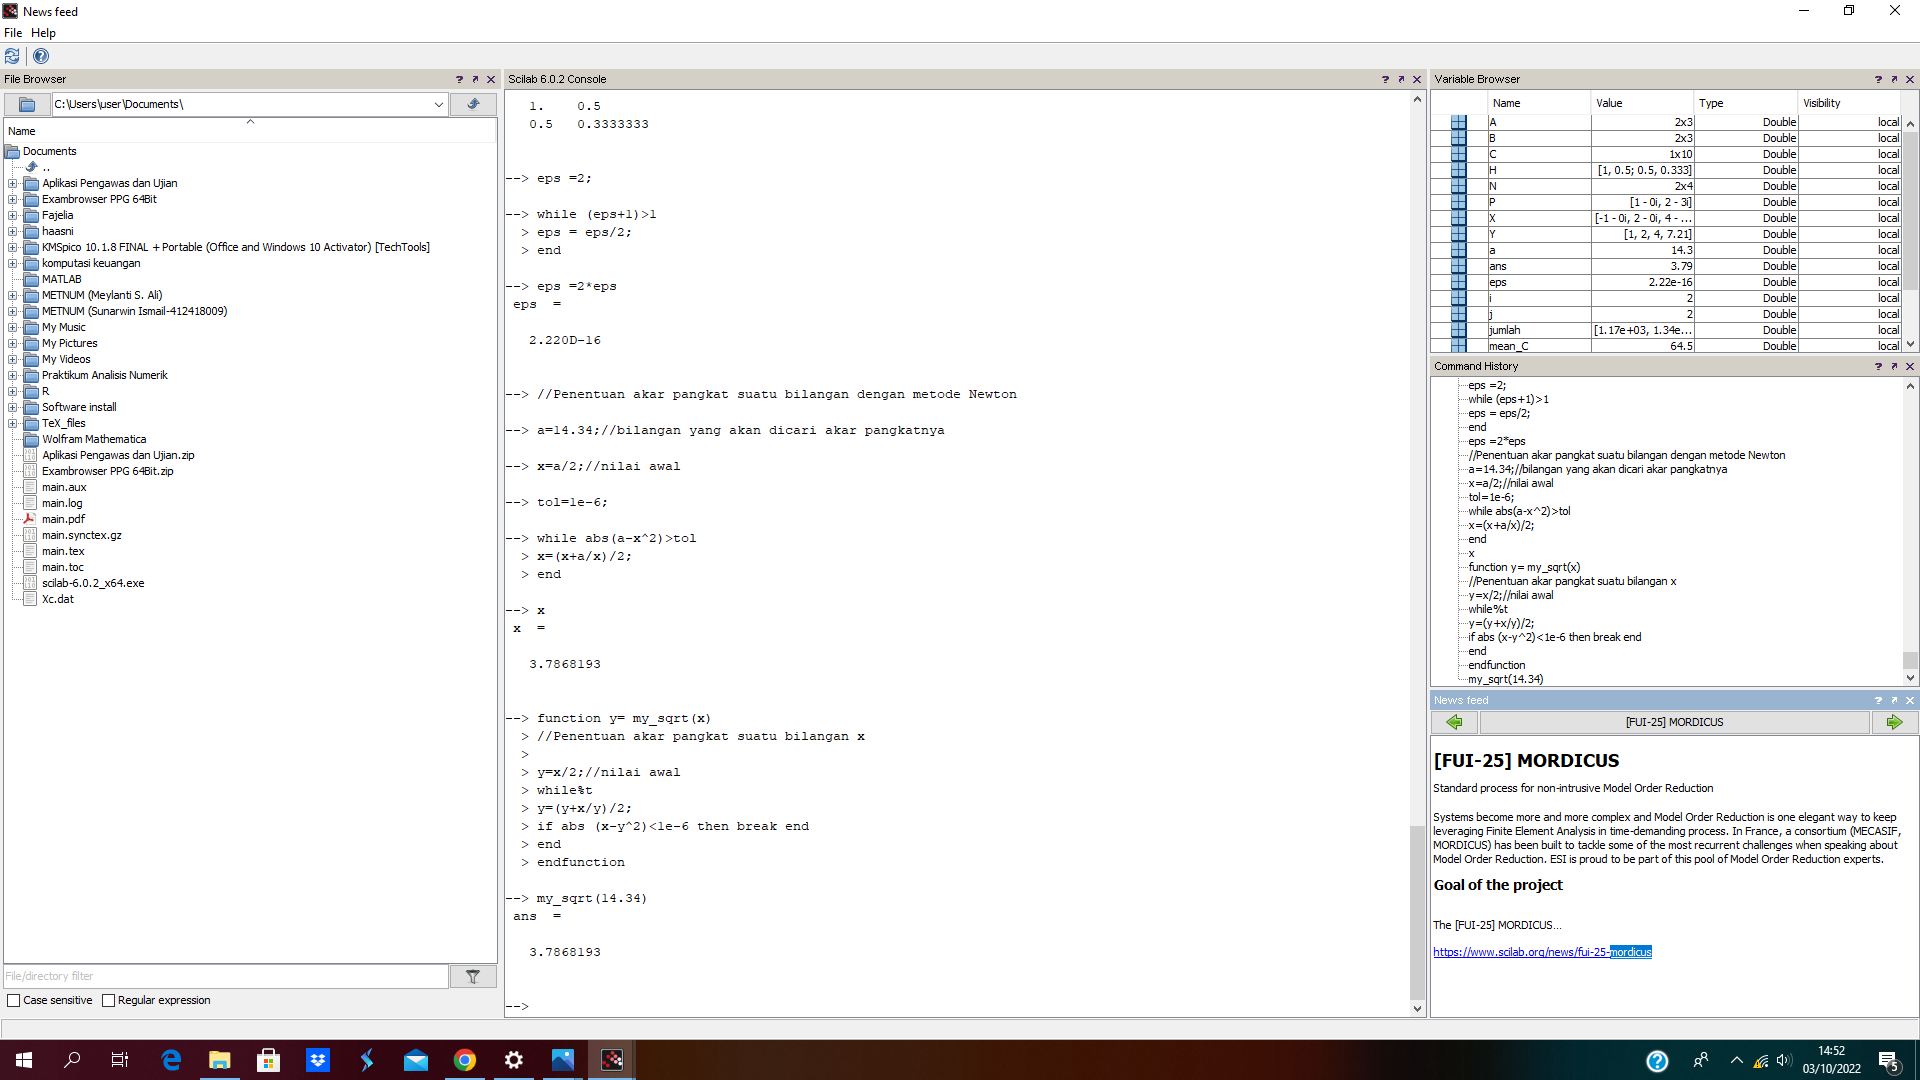Image resolution: width=1920 pixels, height=1080 pixels.
Task: Apply the file filter funnel button
Action: point(473,976)
